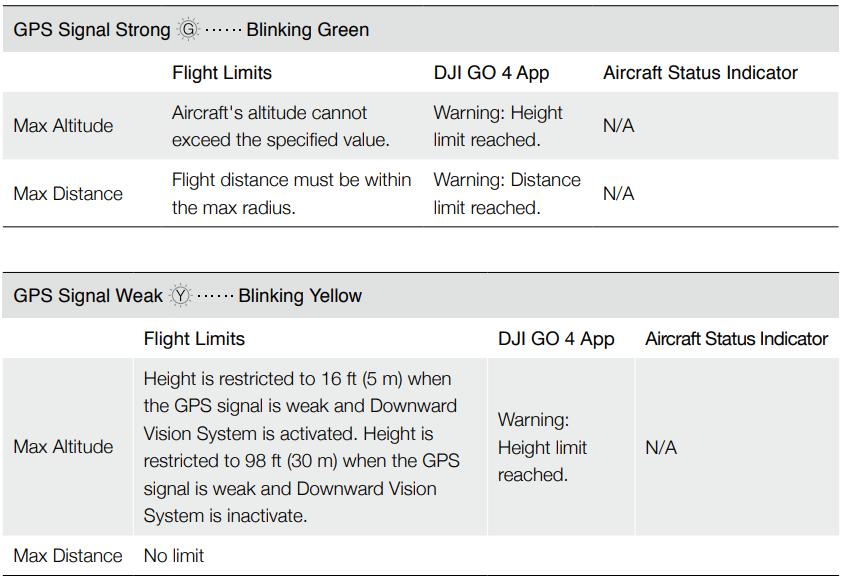Click "Aircraft Status Indicator" header in GPS Weak table
The height and width of the screenshot is (582, 846).
point(736,339)
